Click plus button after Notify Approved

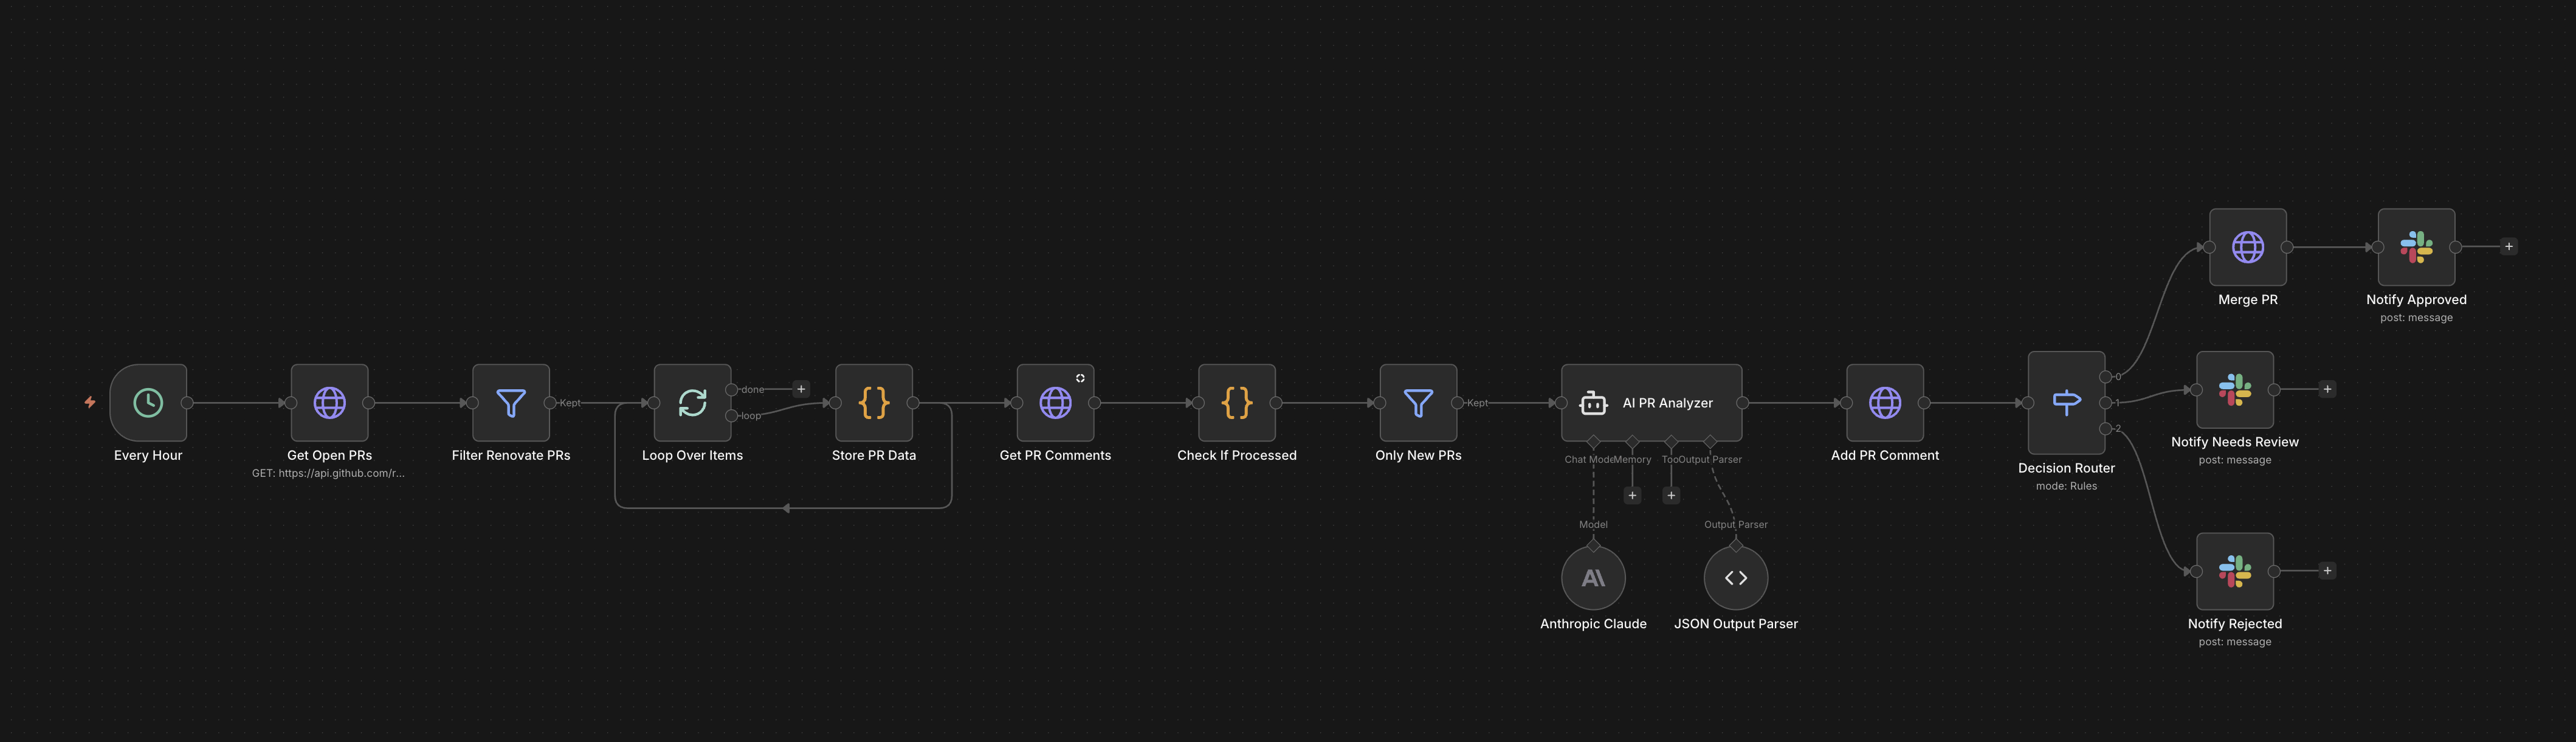[2508, 246]
